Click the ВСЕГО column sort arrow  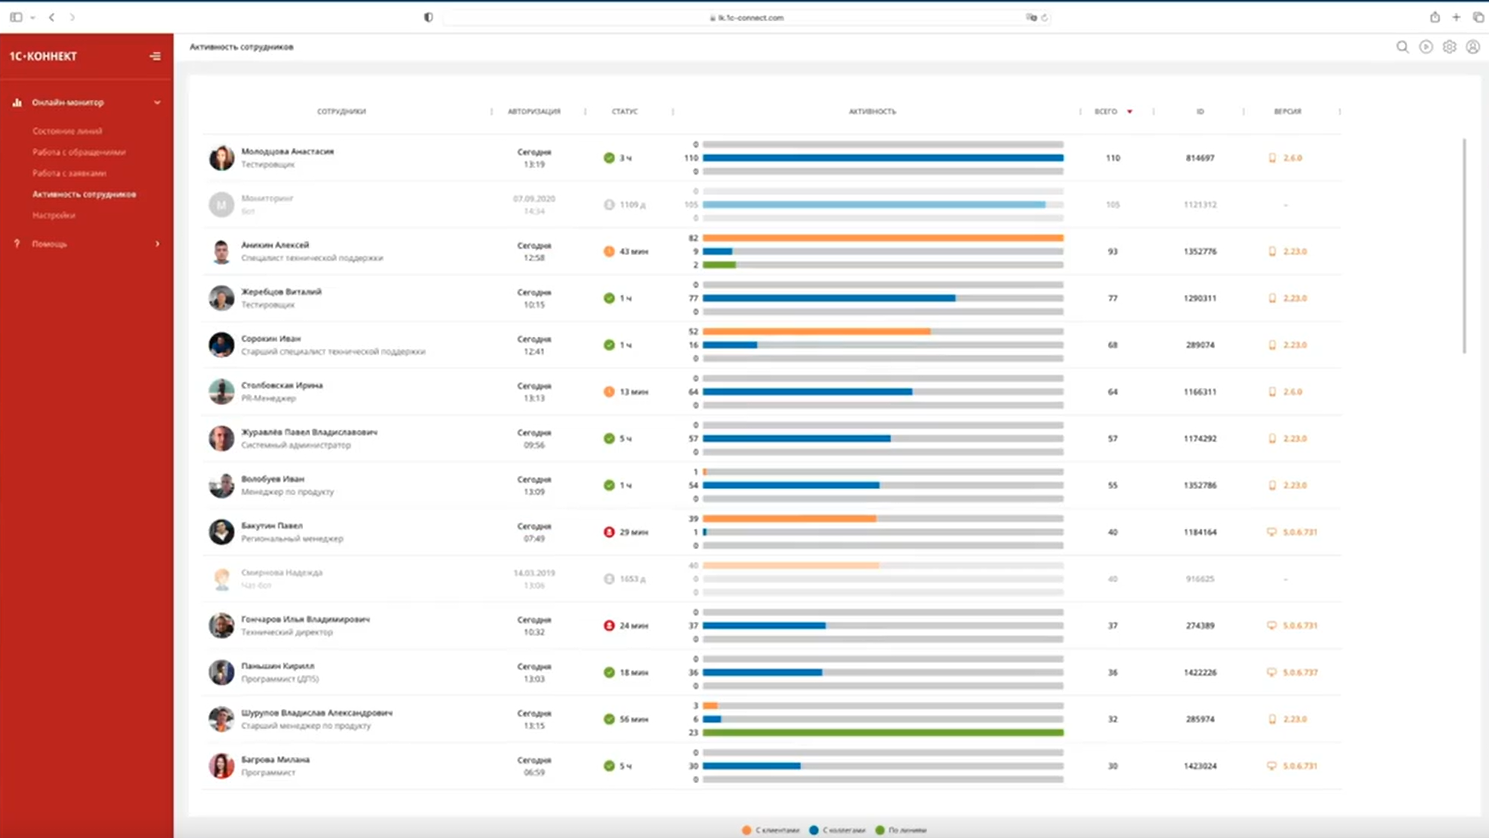(1130, 112)
